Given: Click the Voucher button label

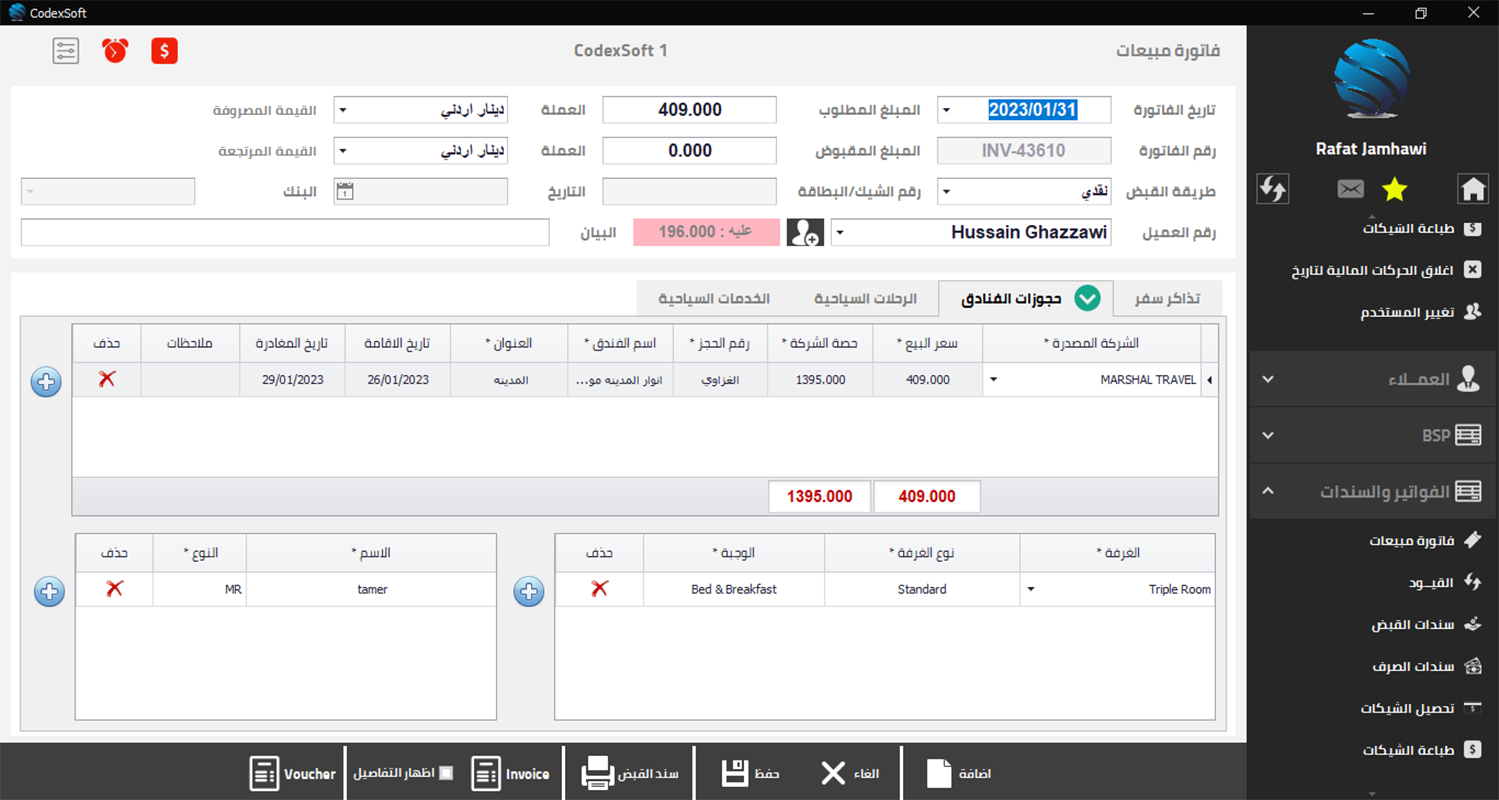Looking at the screenshot, I should tap(310, 774).
